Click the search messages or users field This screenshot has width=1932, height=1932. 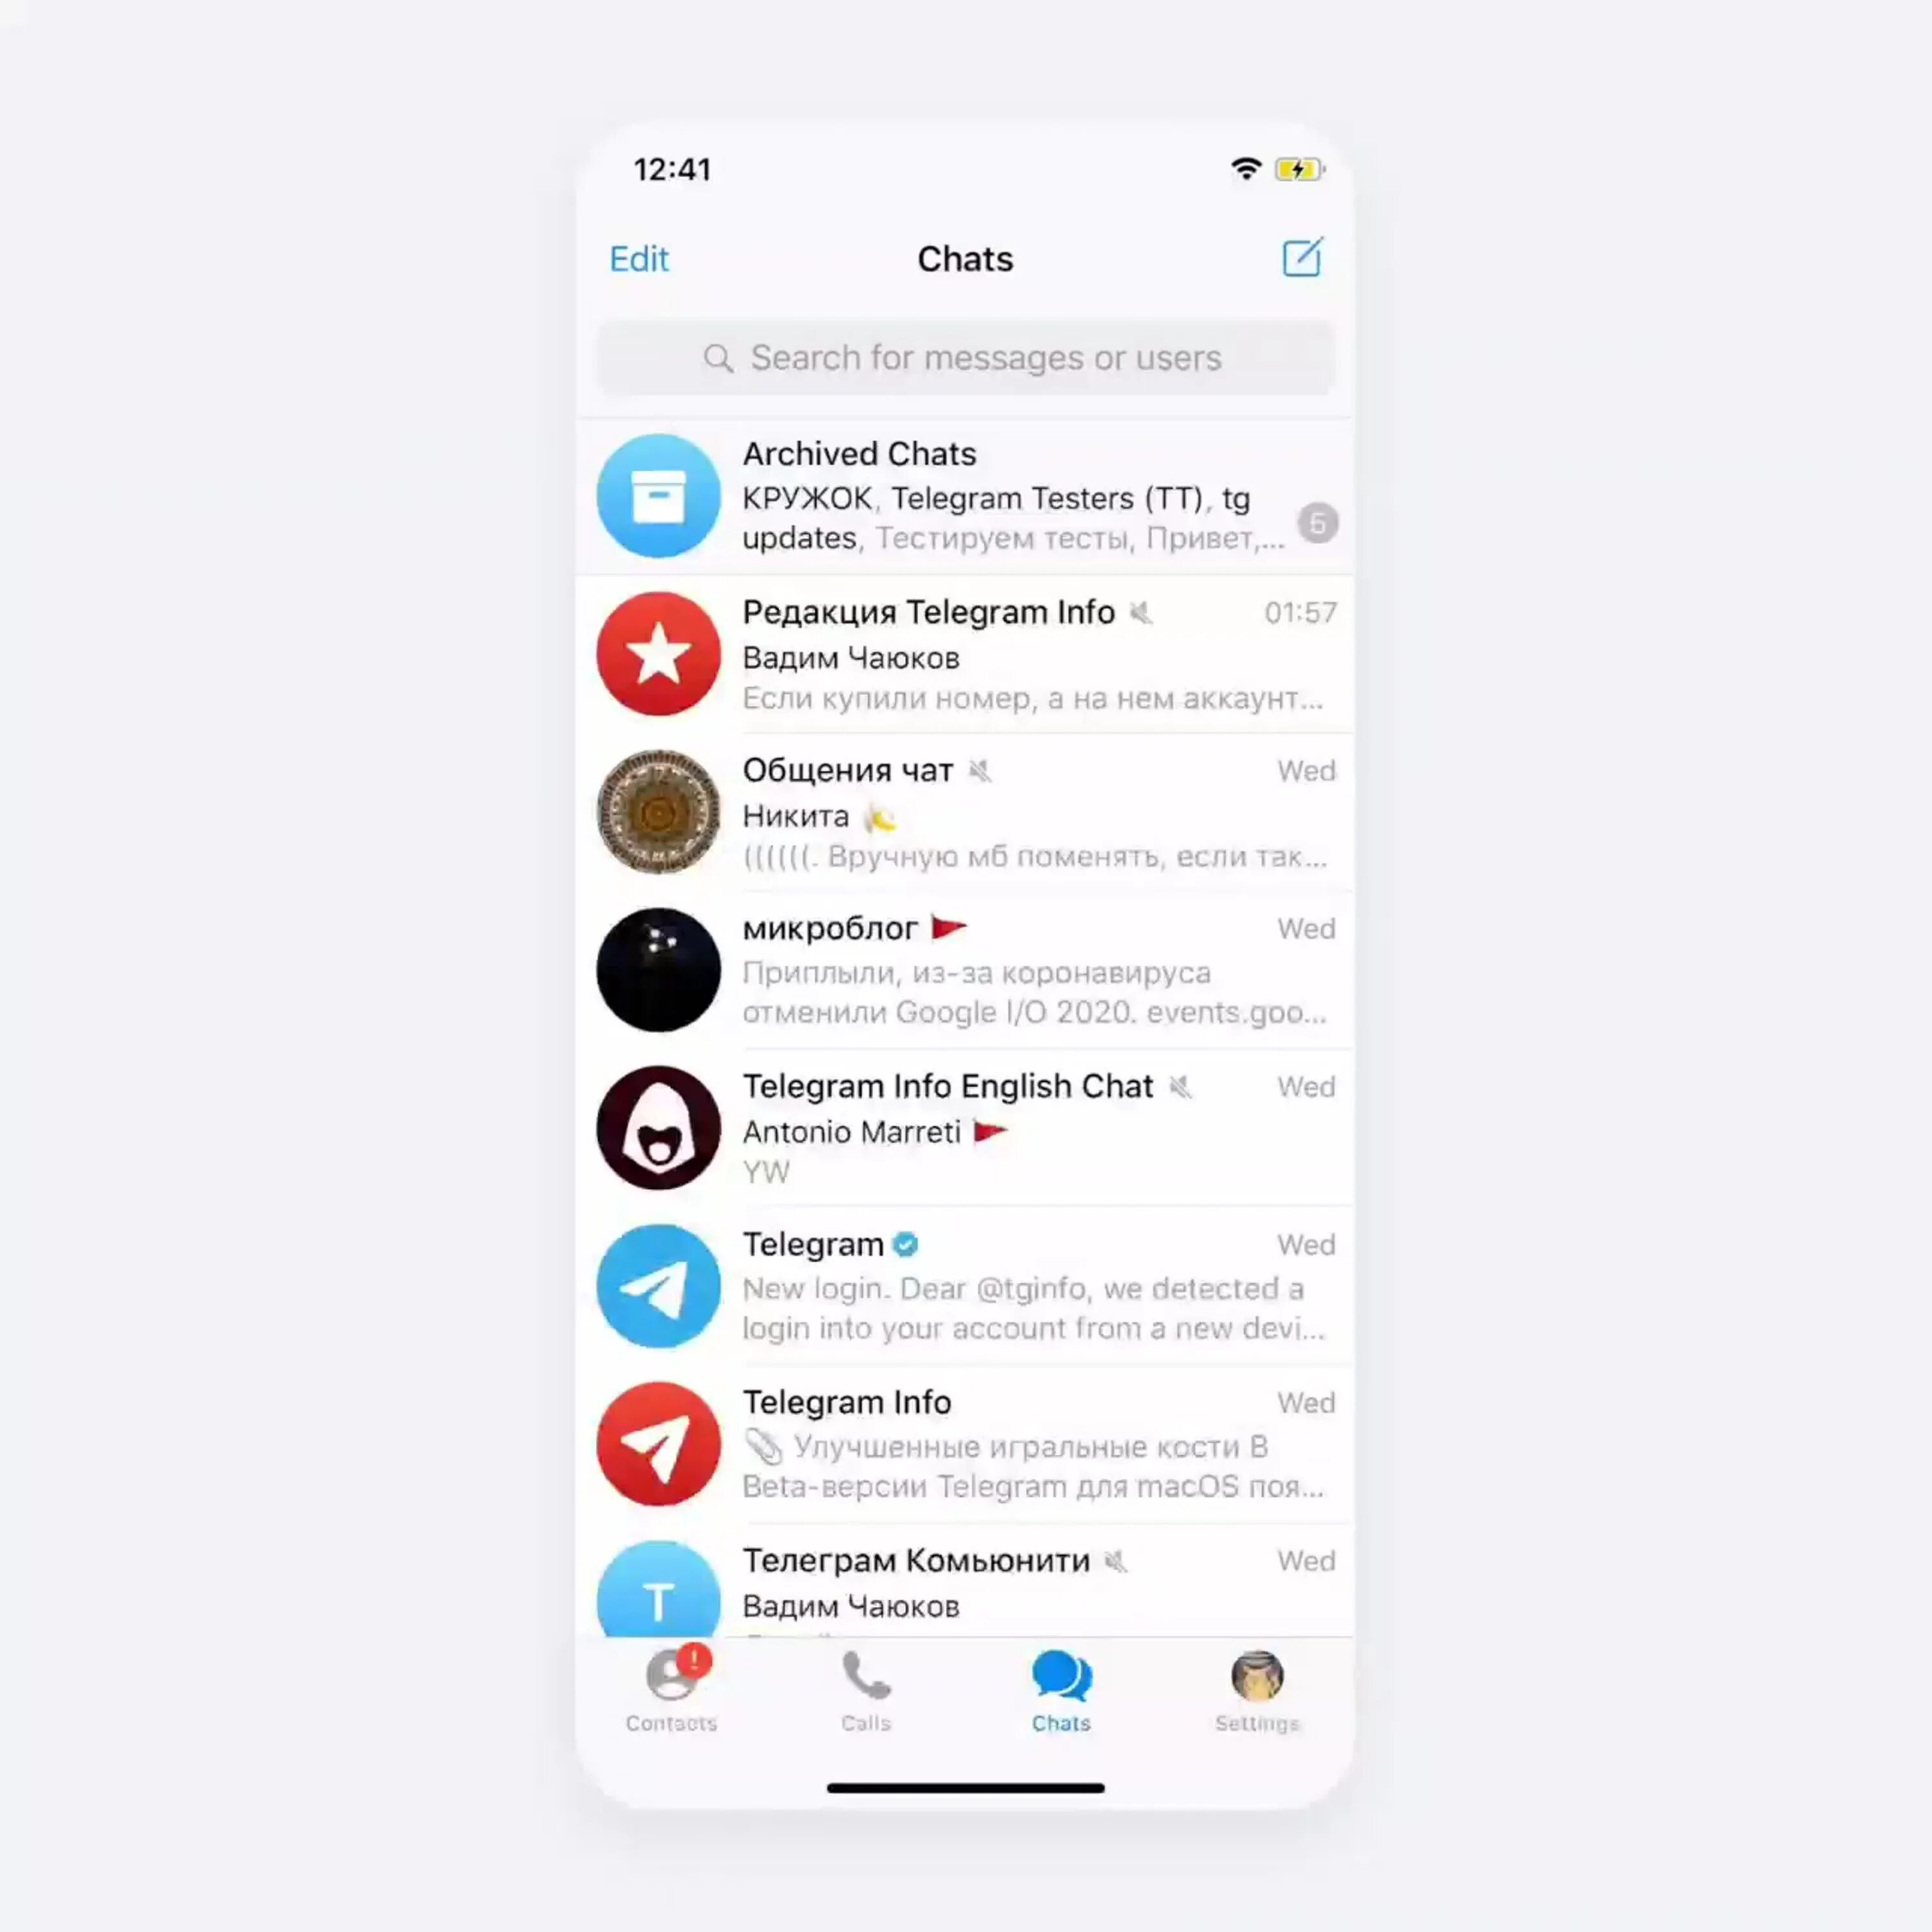[x=966, y=357]
